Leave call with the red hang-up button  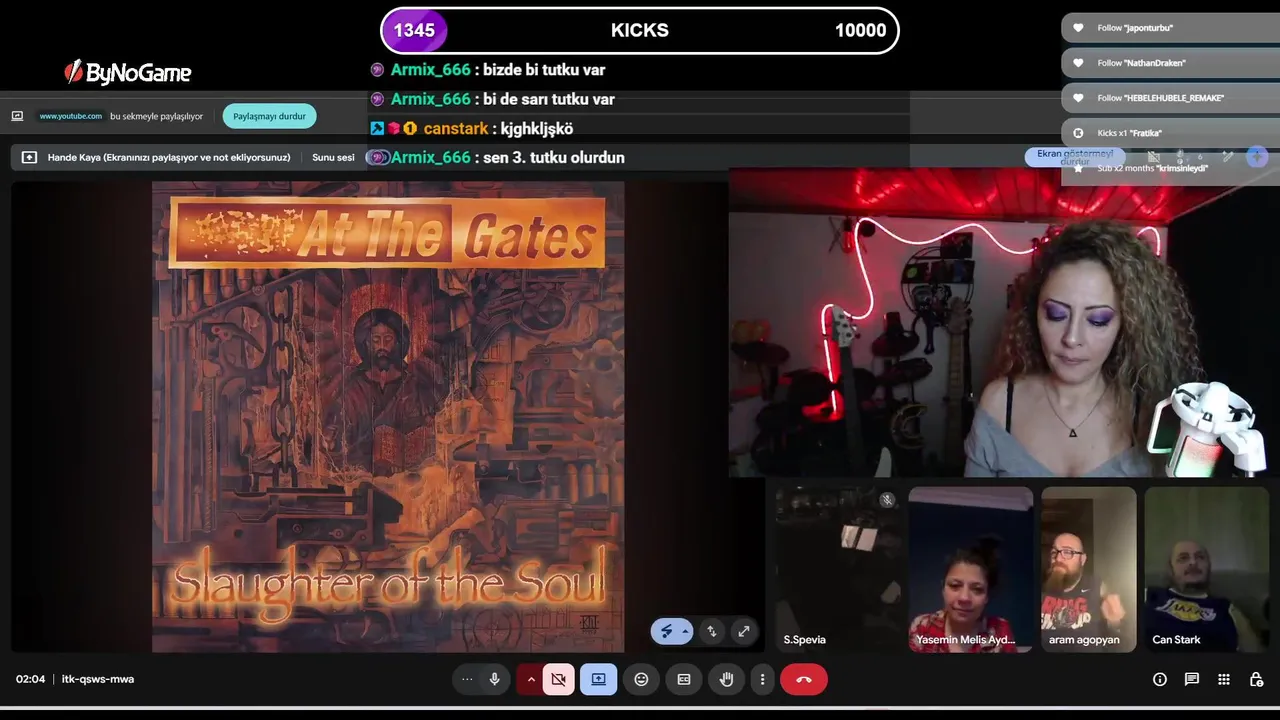pos(804,679)
